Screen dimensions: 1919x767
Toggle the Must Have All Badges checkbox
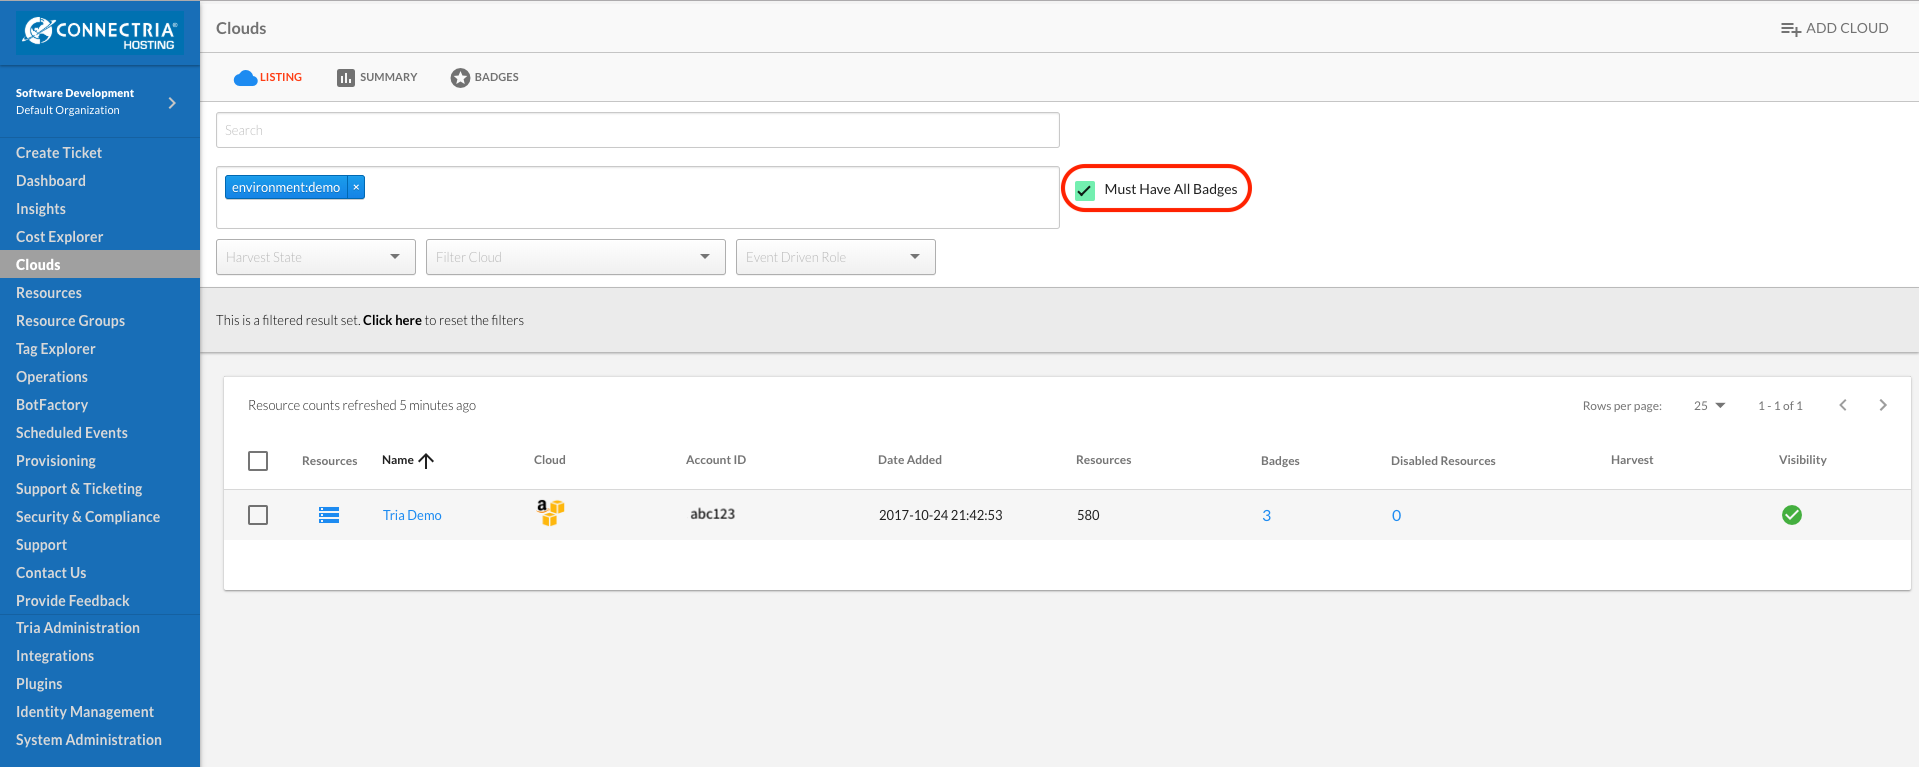(x=1085, y=190)
